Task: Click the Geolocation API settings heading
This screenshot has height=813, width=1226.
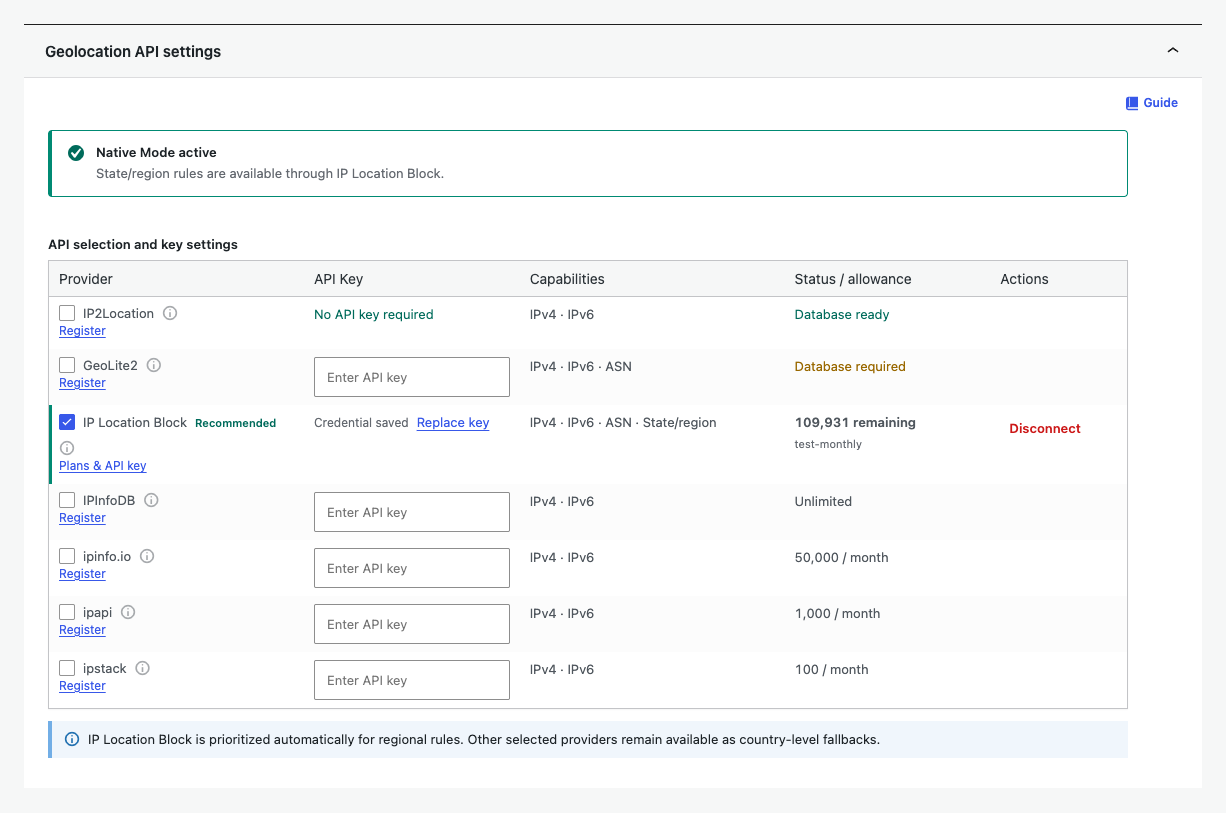Action: coord(133,51)
